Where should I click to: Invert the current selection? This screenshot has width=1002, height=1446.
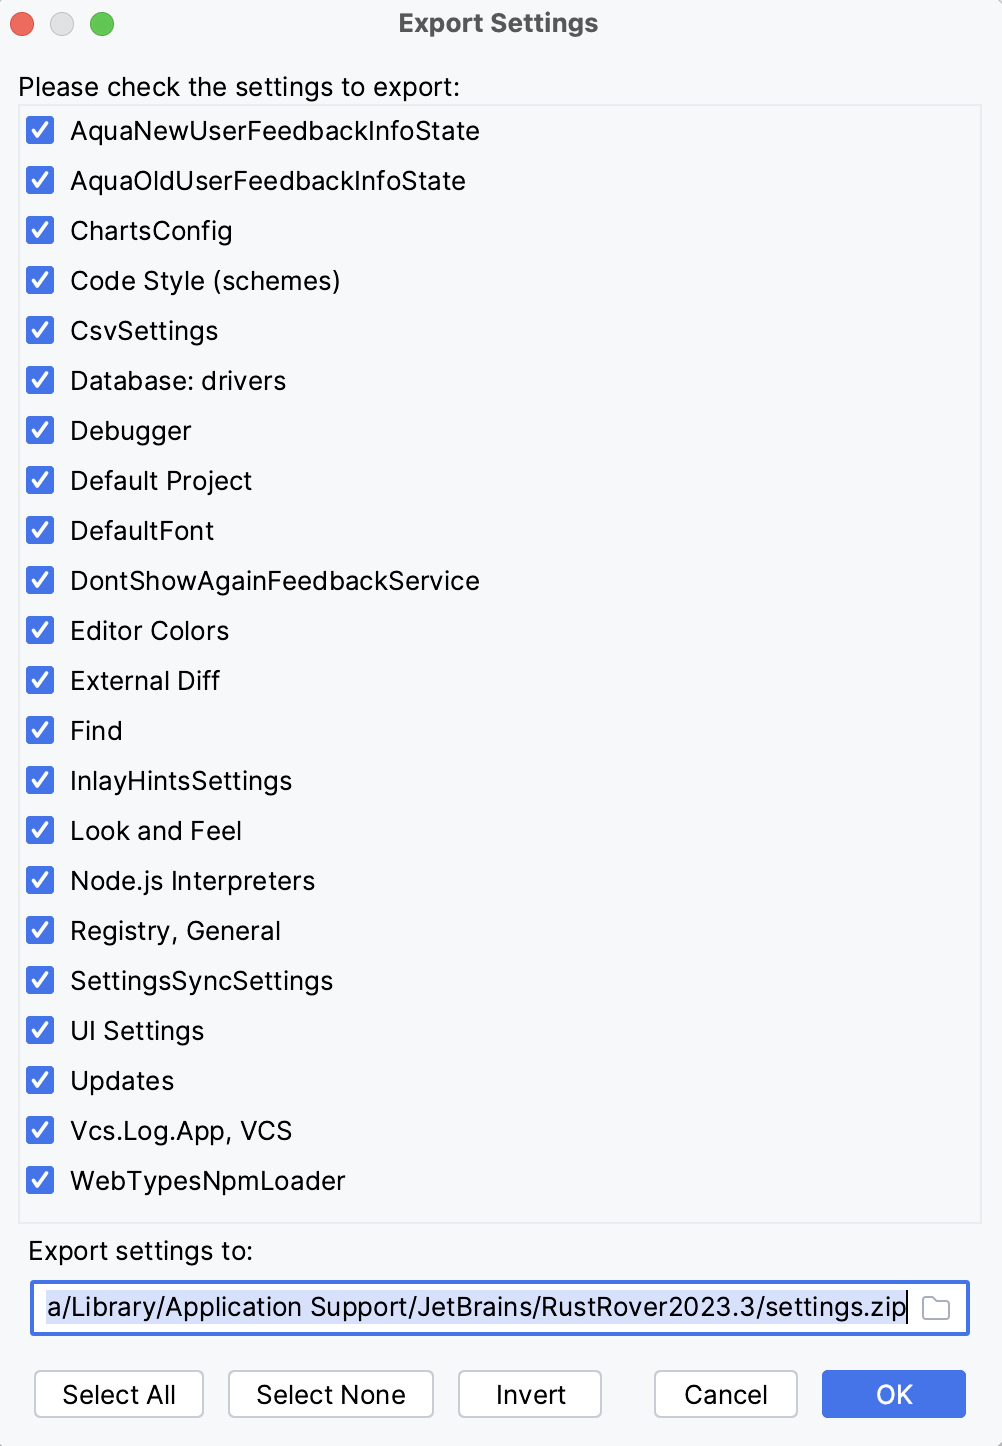(529, 1394)
